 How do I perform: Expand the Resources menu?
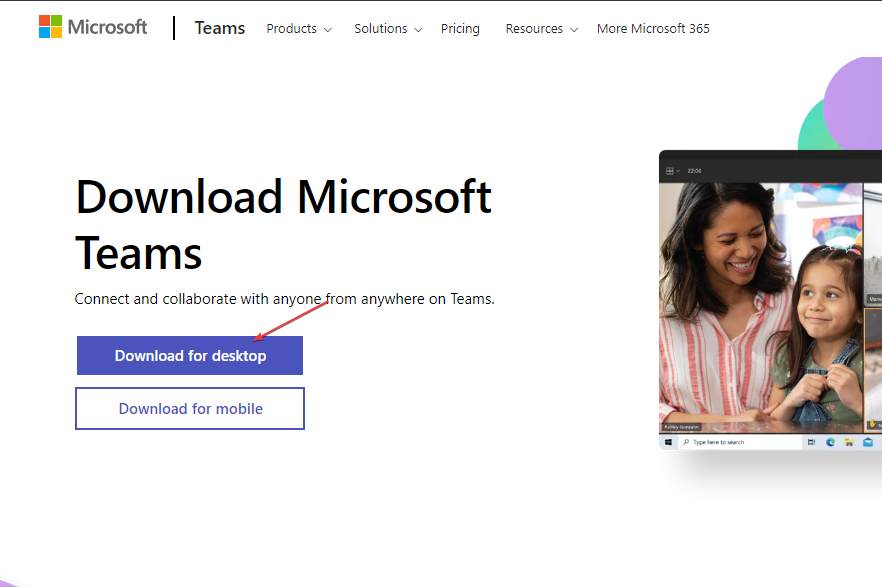click(x=541, y=29)
